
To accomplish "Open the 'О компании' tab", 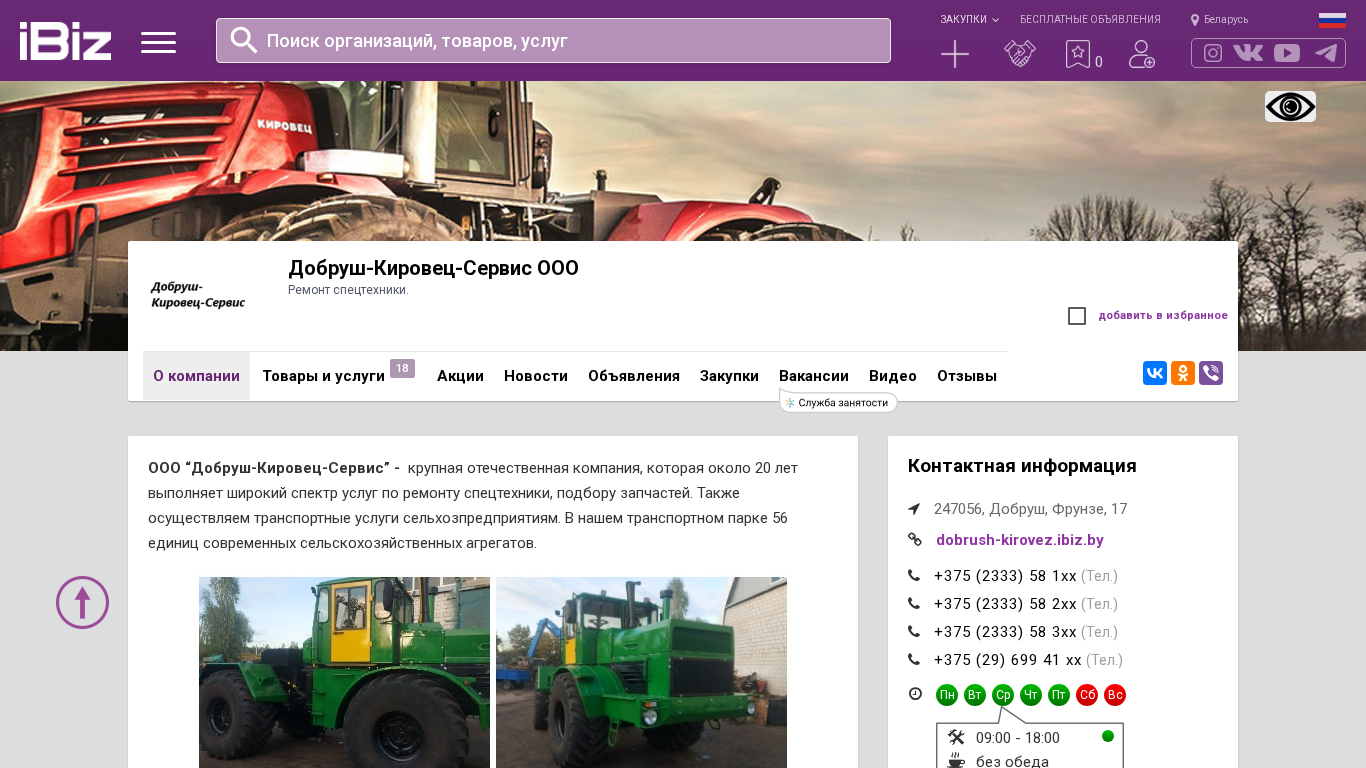I will (x=196, y=376).
